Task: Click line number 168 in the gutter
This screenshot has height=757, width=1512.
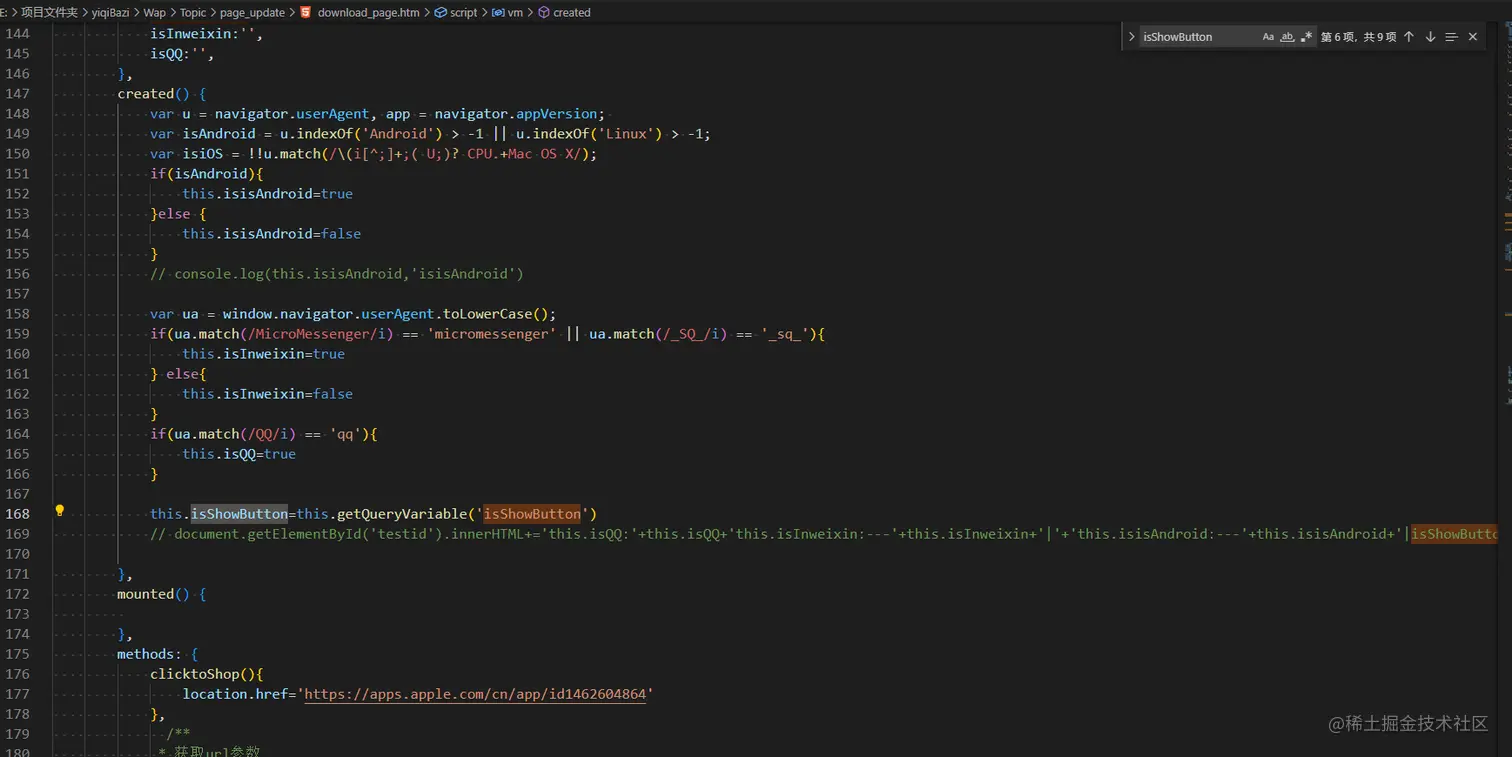Action: pyautogui.click(x=18, y=514)
